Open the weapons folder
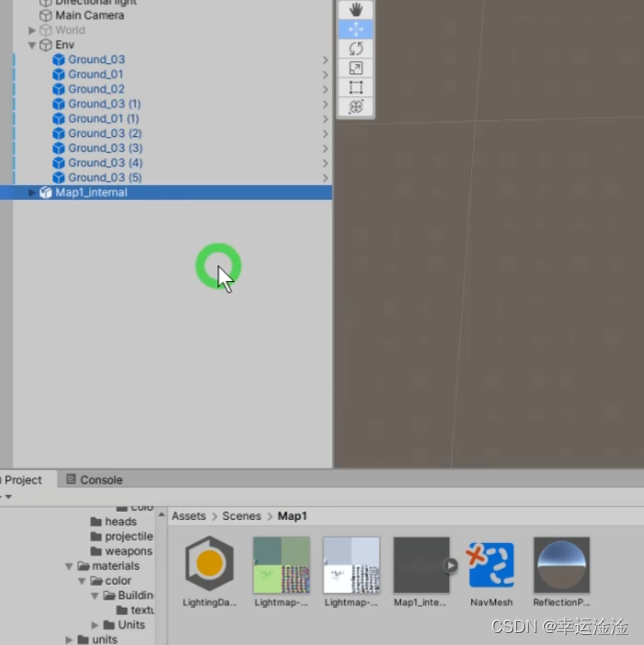Screen dimensions: 644x645 pyautogui.click(x=121, y=551)
